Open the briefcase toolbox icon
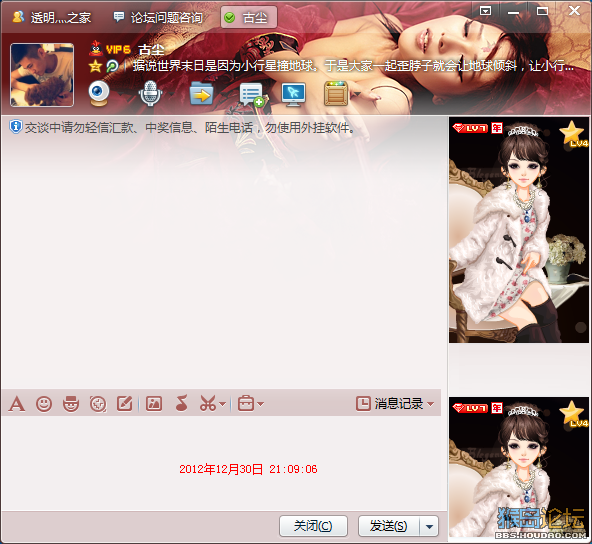592x544 pixels. (x=246, y=404)
